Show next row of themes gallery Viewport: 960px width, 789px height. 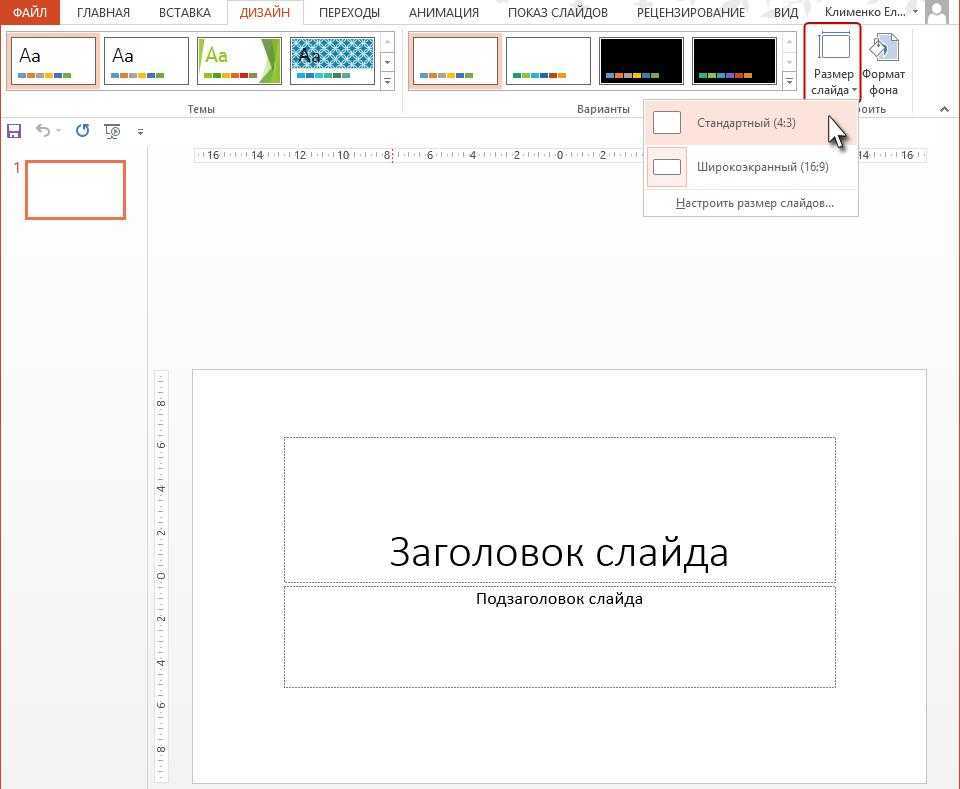tap(388, 62)
